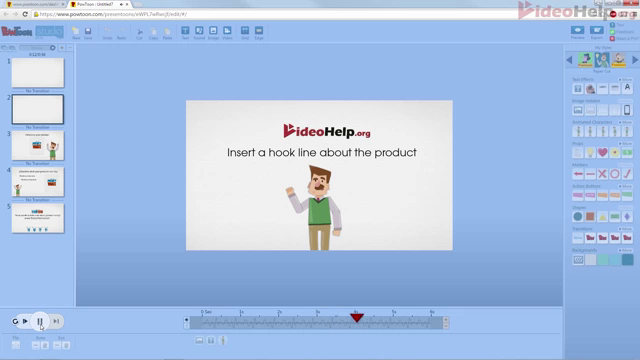Add the circle shape
Screen dimensions: 640x360
[x=578, y=217]
